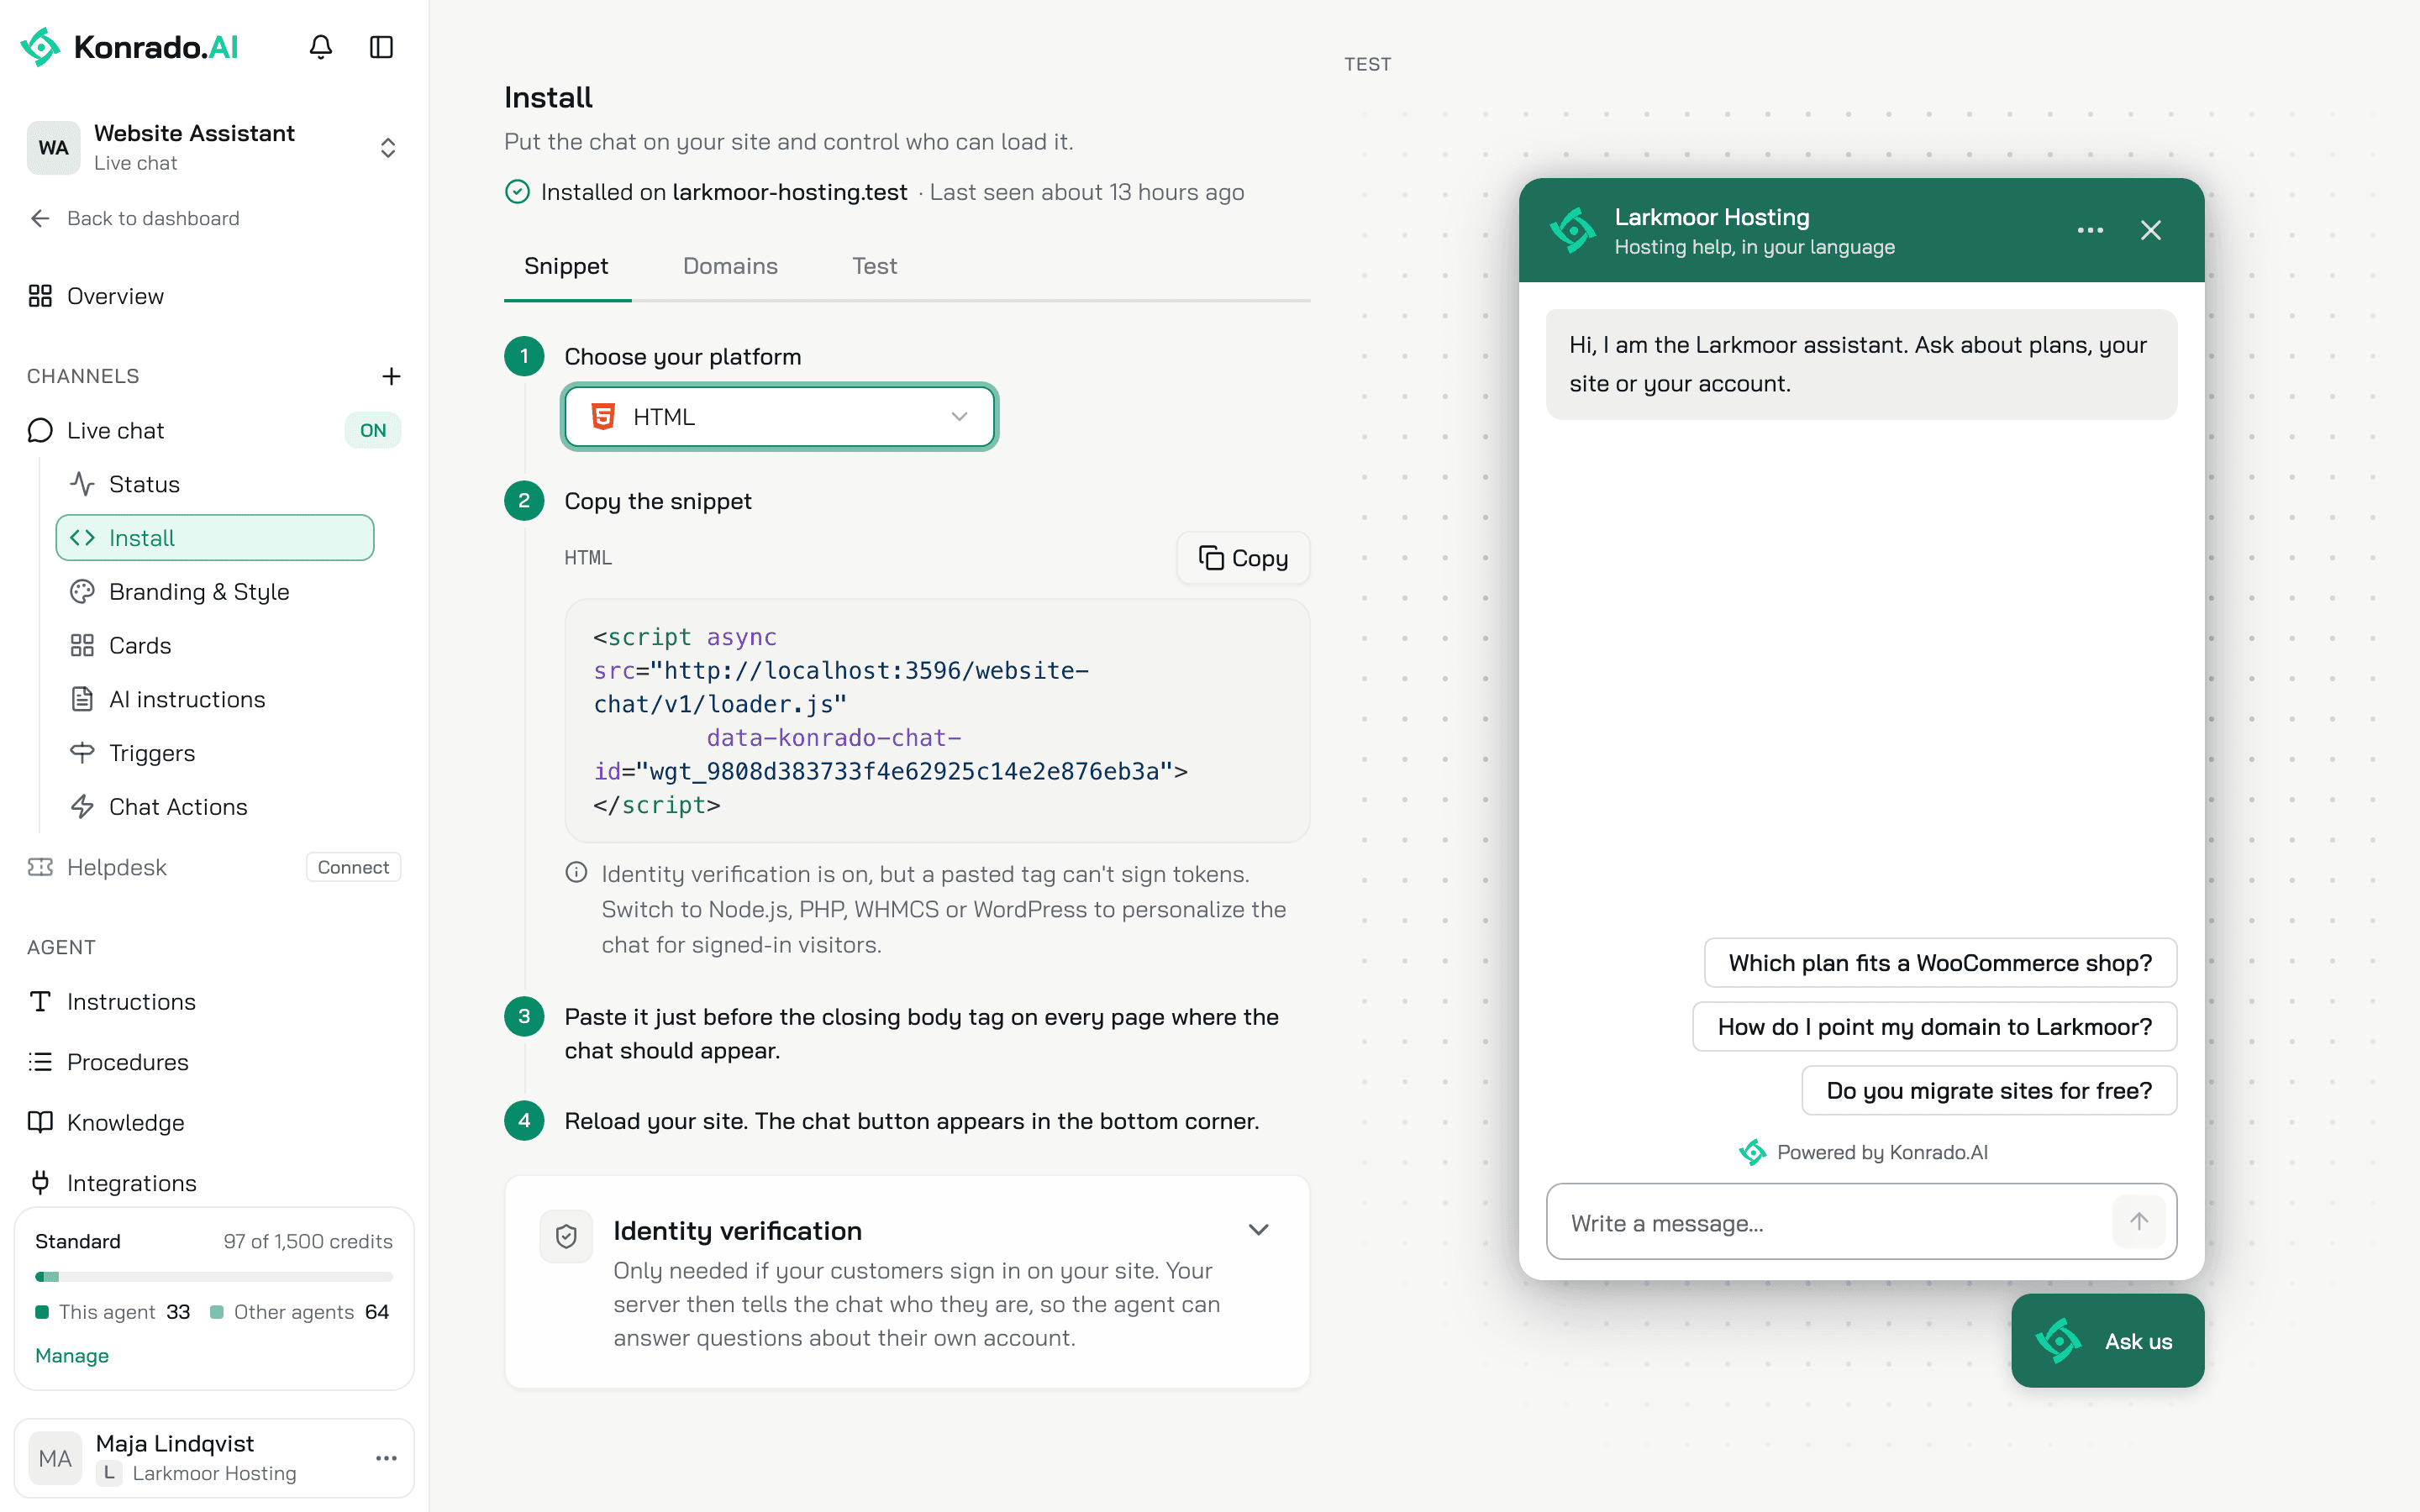This screenshot has width=2420, height=1512.
Task: Click the Helpdesk ticket icon
Action: point(40,867)
